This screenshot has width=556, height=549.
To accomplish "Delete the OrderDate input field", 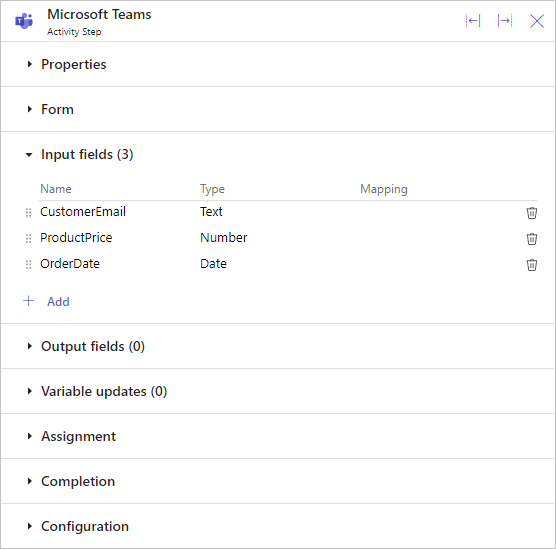I will click(x=532, y=265).
